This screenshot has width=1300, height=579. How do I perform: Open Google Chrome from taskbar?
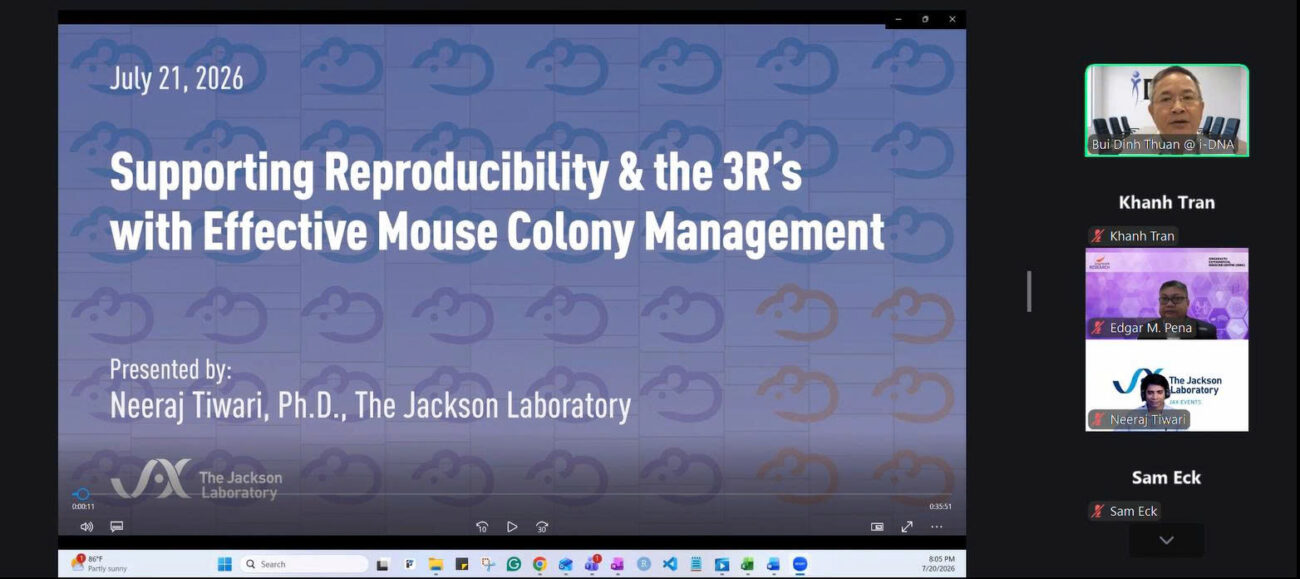[539, 564]
